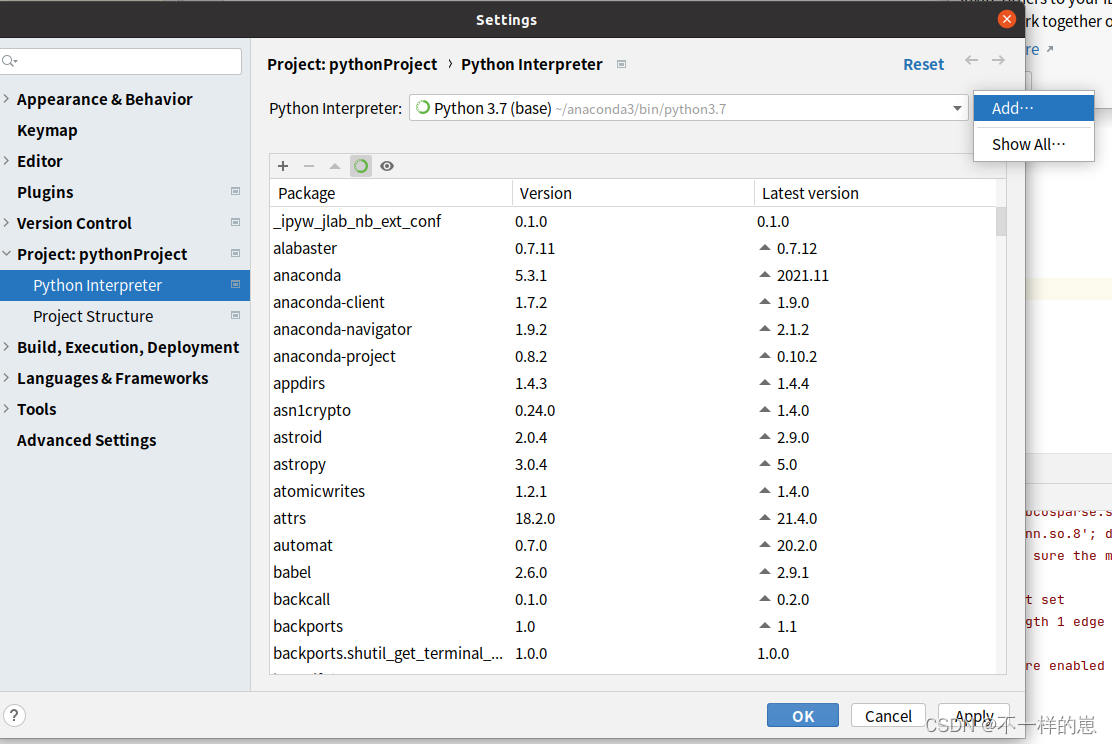Select the alabaster package row
Image resolution: width=1112 pixels, height=744 pixels.
coord(633,248)
